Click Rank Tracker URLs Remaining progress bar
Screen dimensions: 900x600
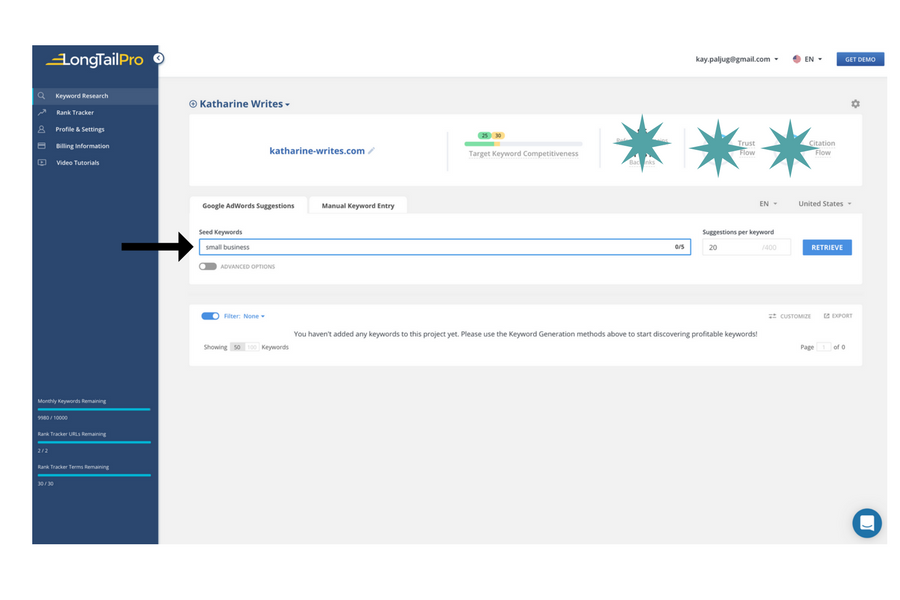coord(94,442)
